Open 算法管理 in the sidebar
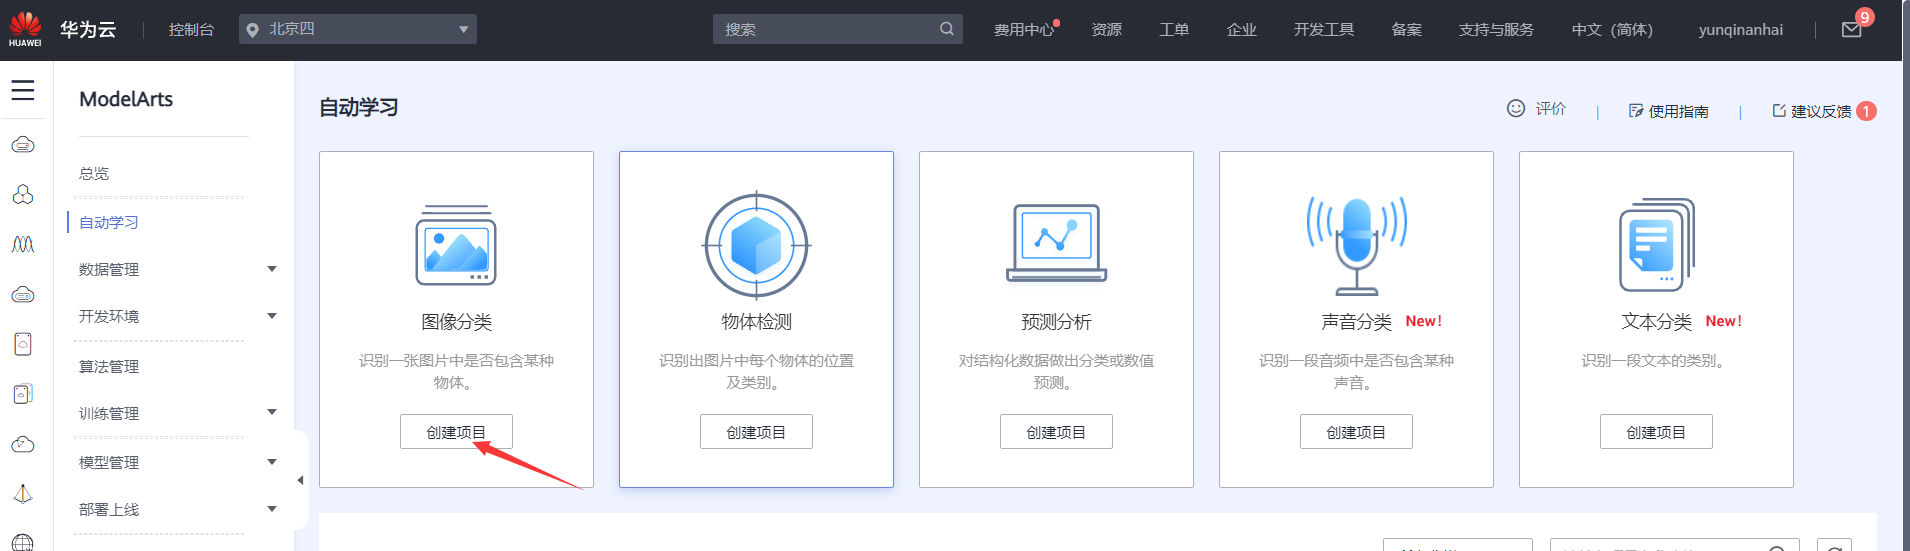Image resolution: width=1910 pixels, height=551 pixels. click(x=109, y=366)
